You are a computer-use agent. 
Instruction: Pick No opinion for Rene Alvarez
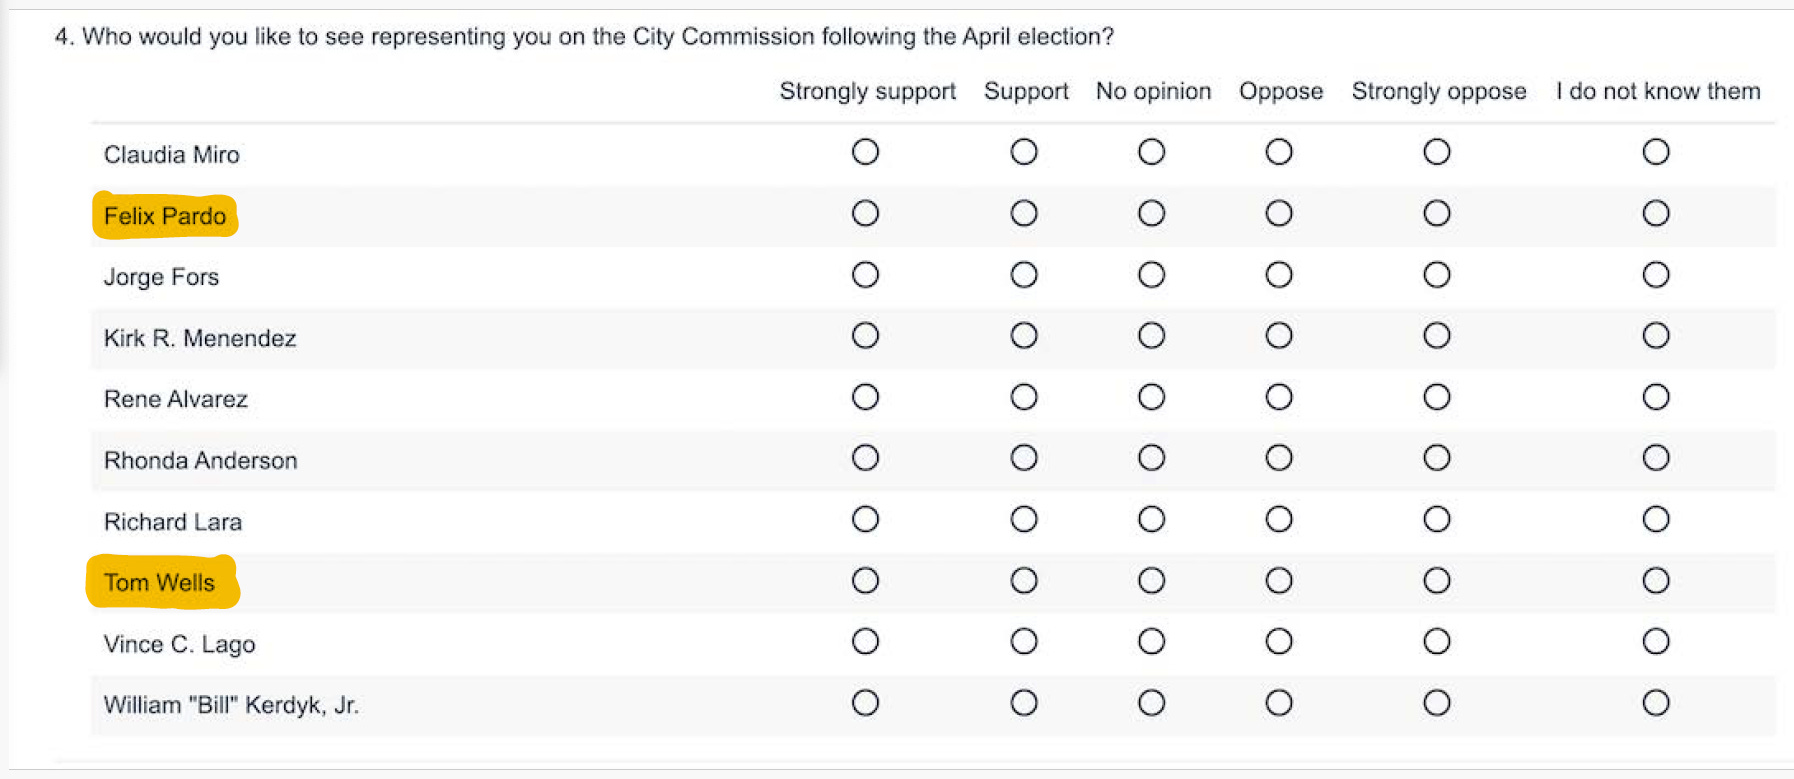[1151, 397]
